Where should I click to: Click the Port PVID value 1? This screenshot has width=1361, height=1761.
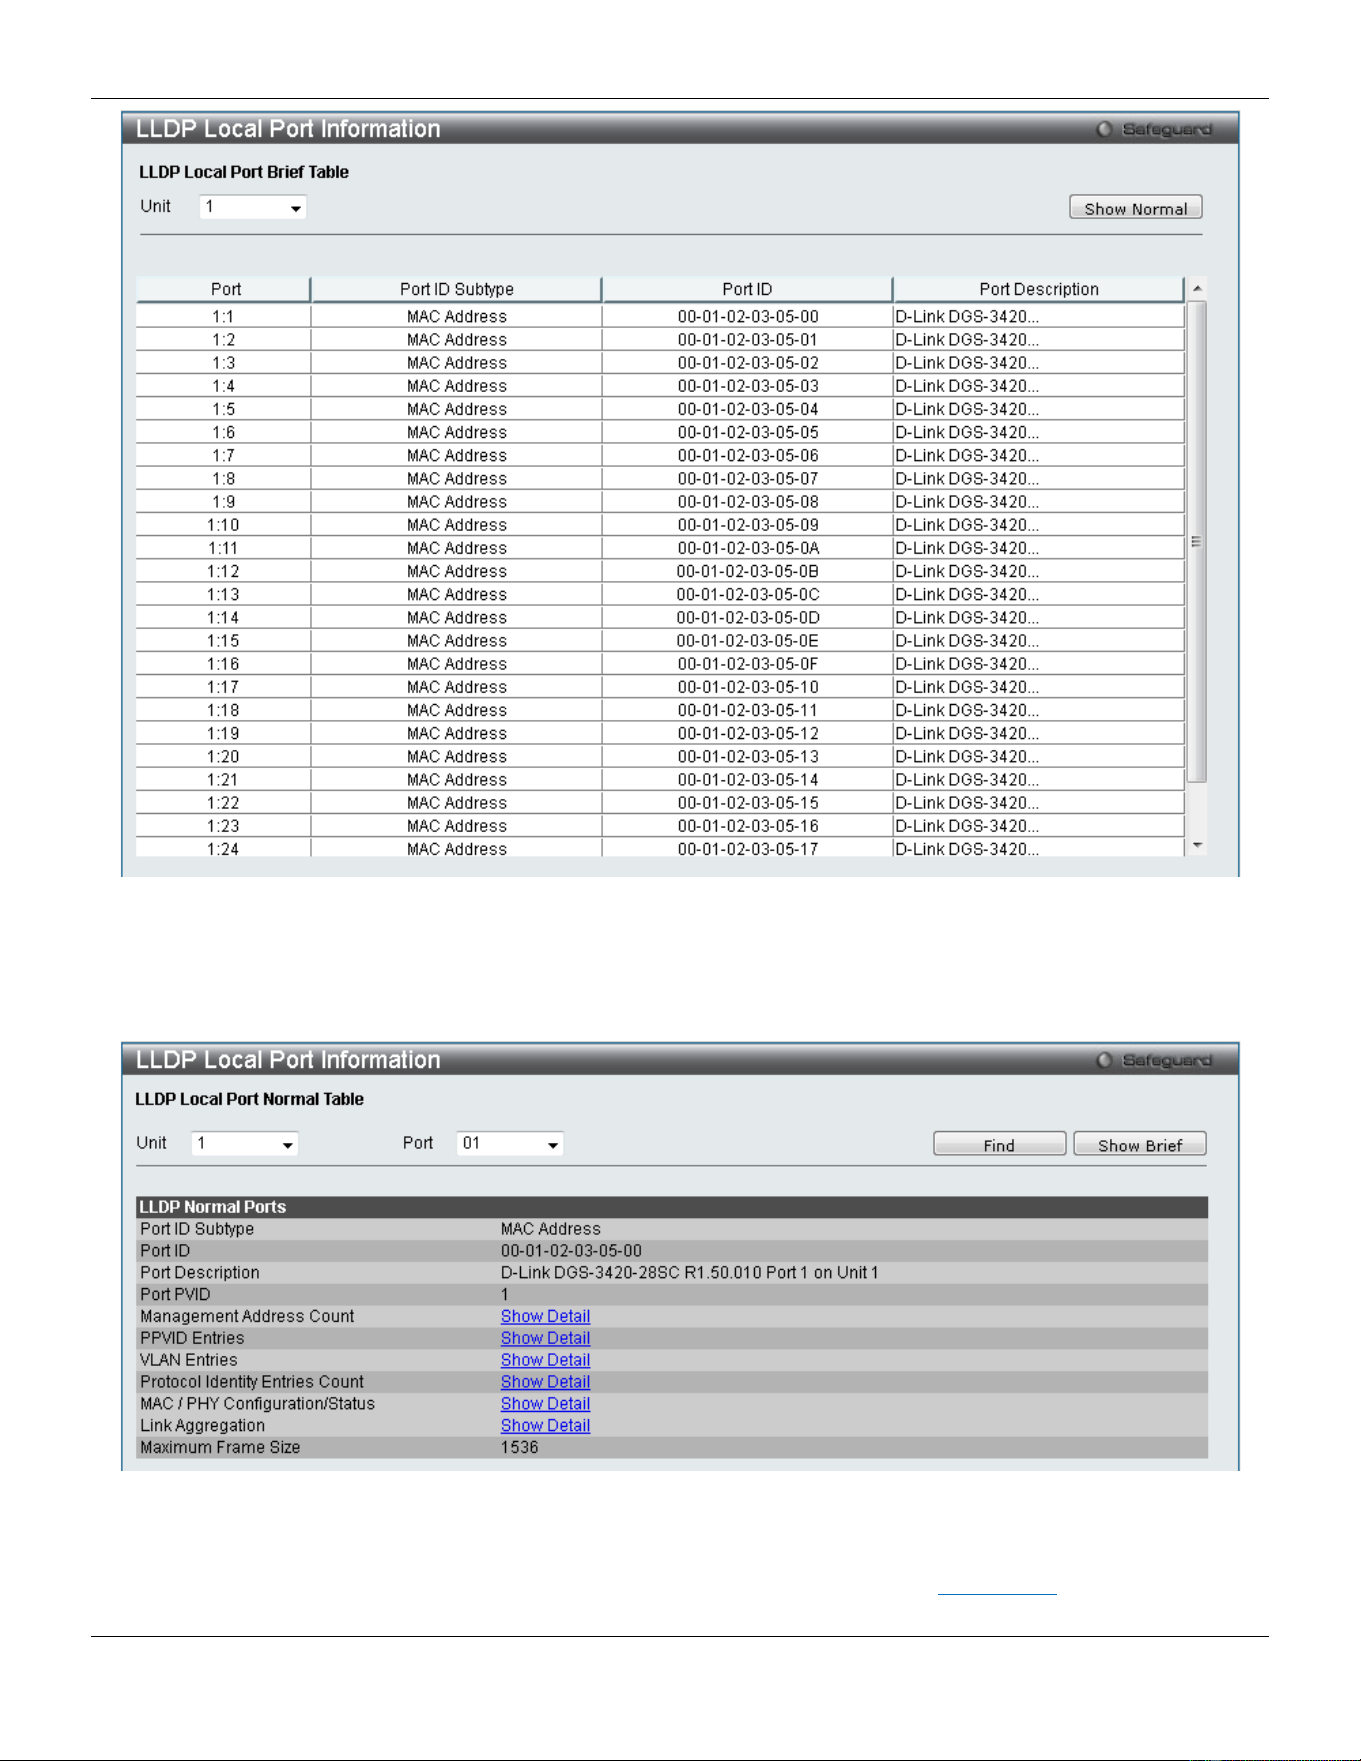tap(505, 1295)
